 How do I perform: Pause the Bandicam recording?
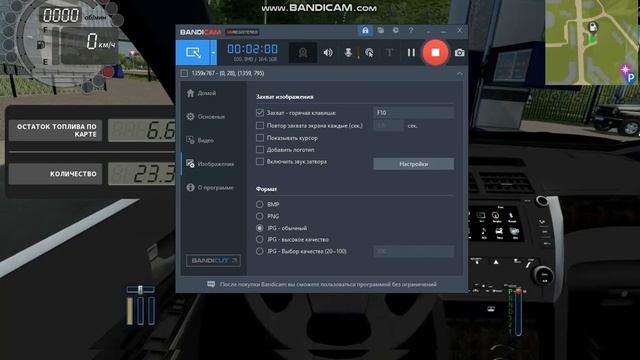(411, 53)
